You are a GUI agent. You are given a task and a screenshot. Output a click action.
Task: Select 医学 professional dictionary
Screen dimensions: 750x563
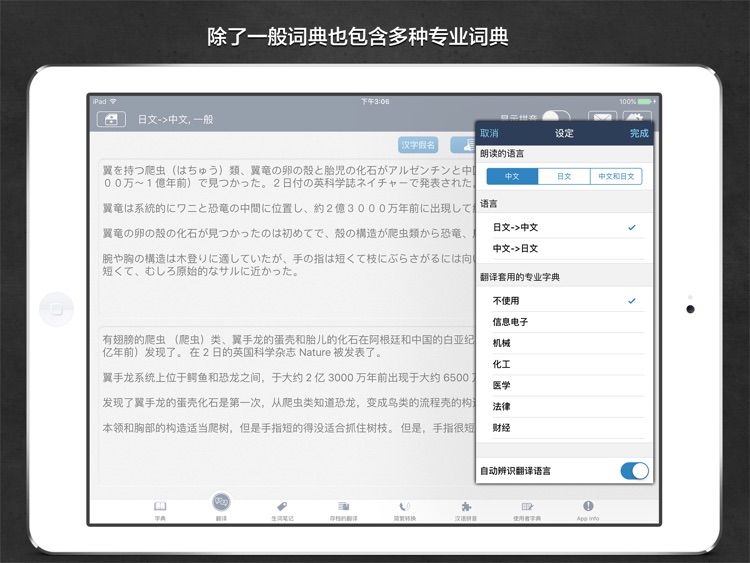[x=564, y=385]
